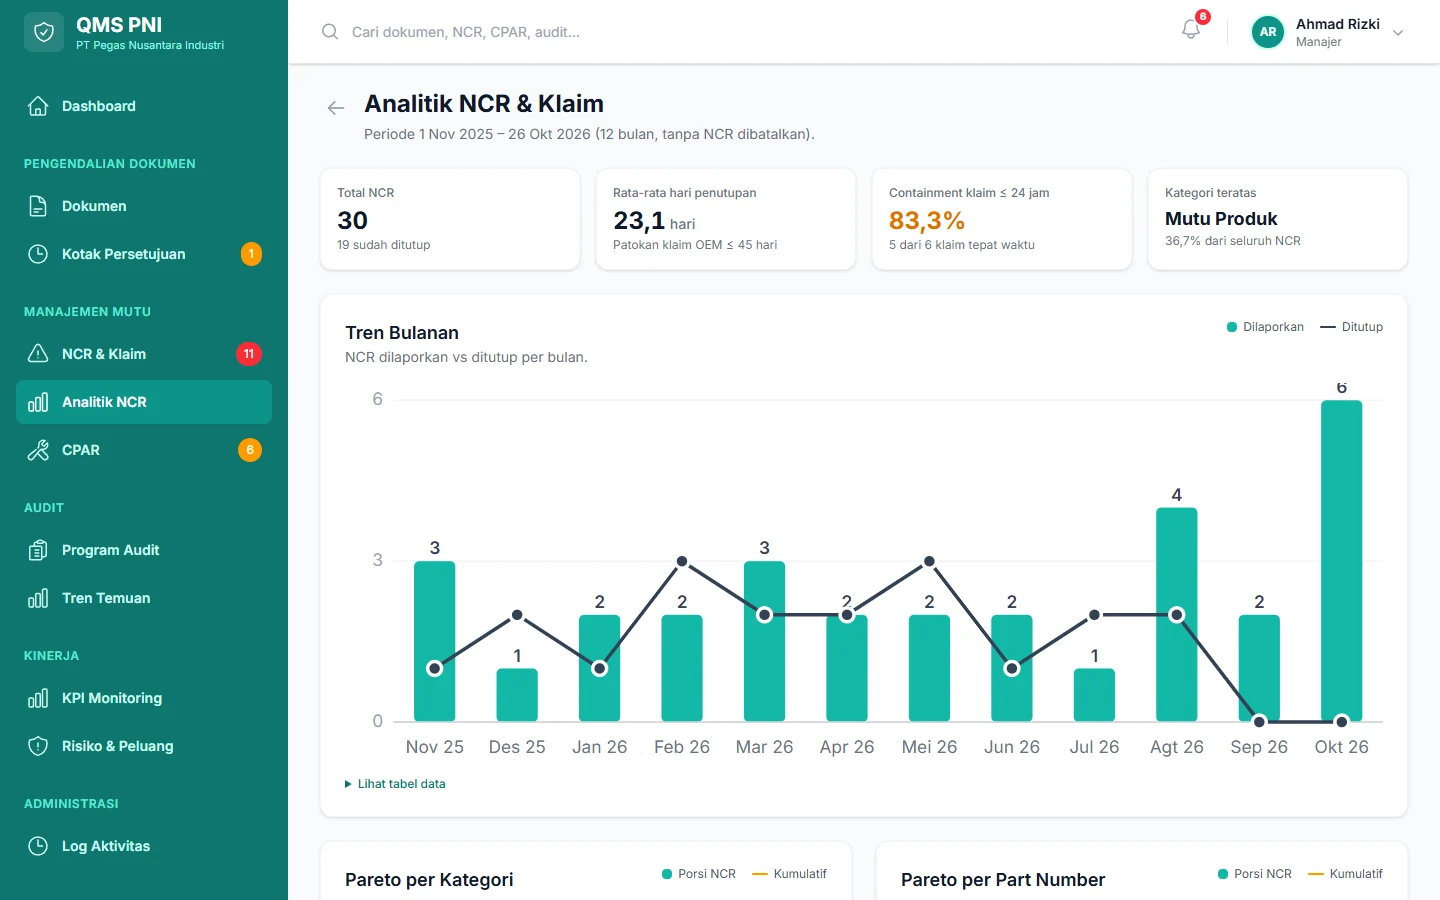Viewport: 1440px width, 900px height.
Task: Click the 83,3% containment value
Action: 927,220
